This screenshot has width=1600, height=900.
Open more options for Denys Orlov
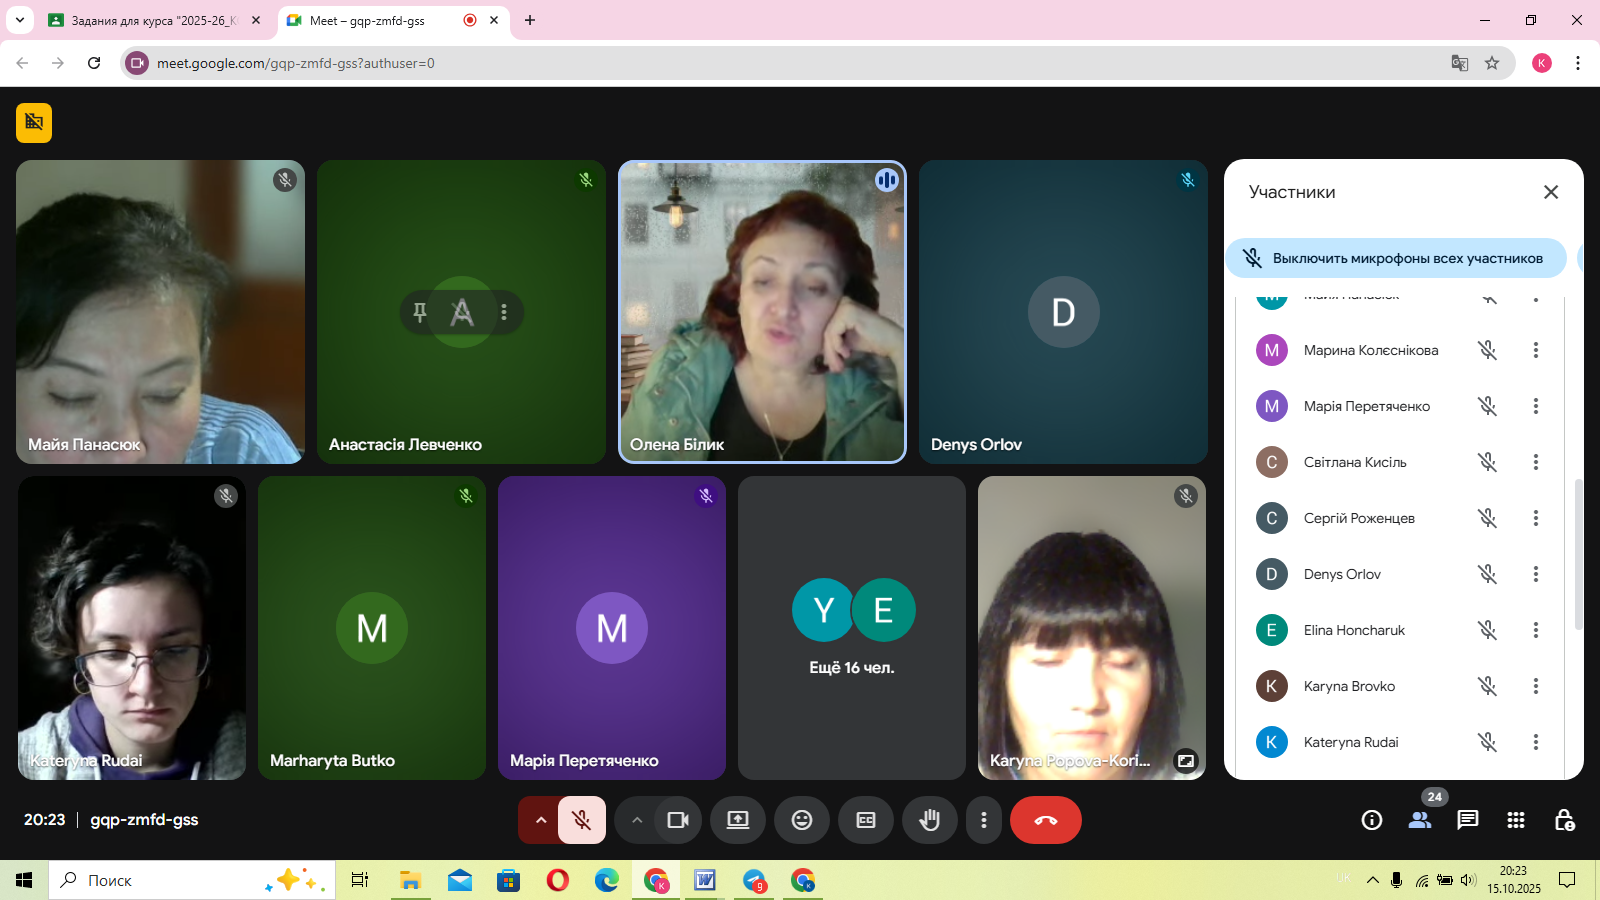click(1535, 574)
